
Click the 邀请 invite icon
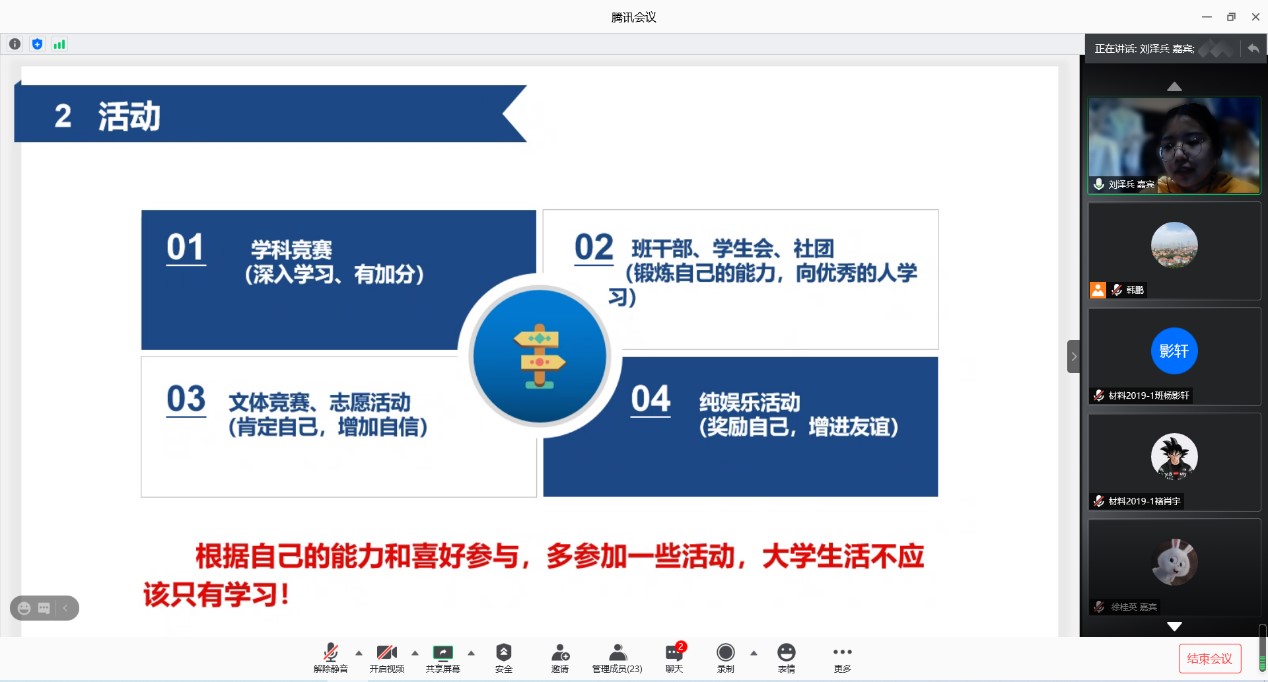[560, 658]
